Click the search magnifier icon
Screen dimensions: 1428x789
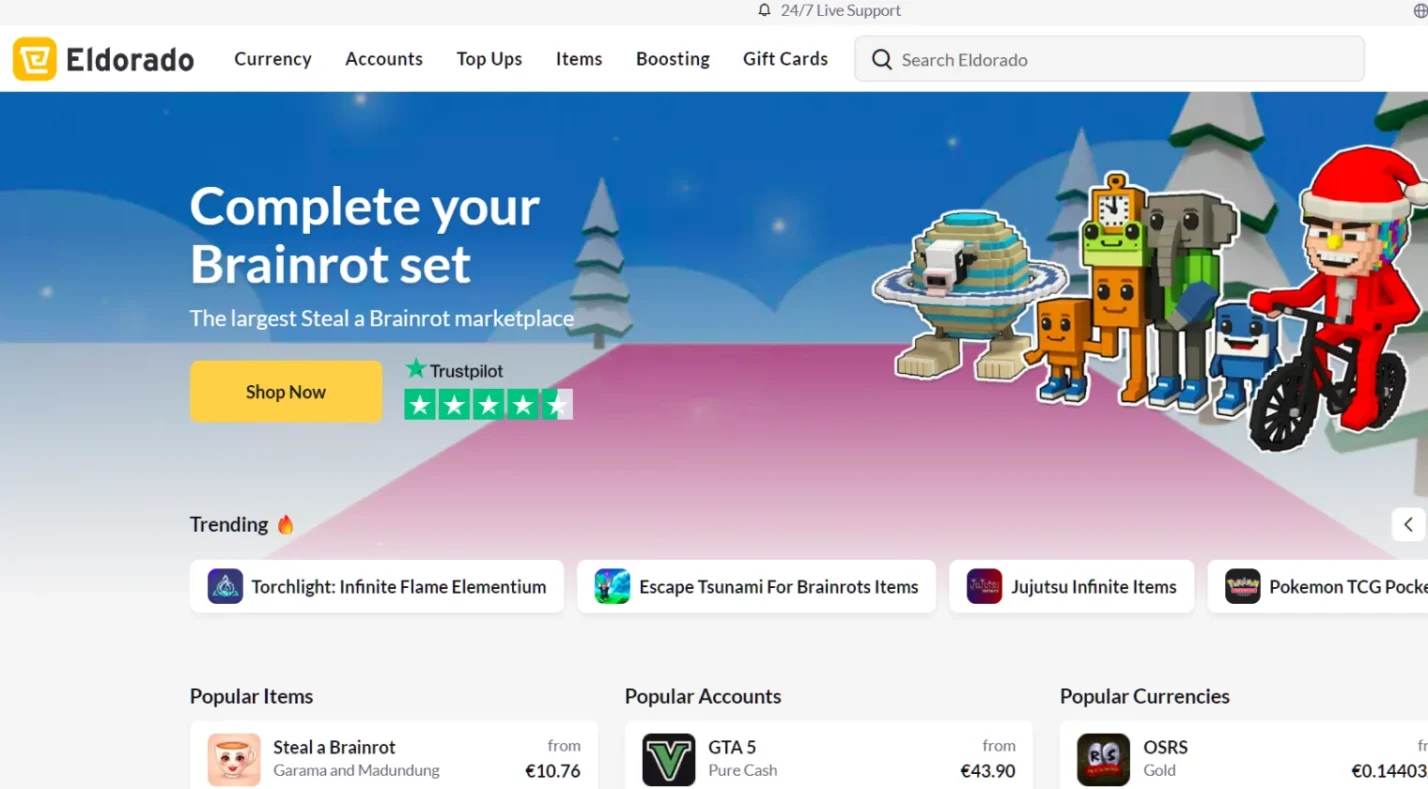(881, 59)
